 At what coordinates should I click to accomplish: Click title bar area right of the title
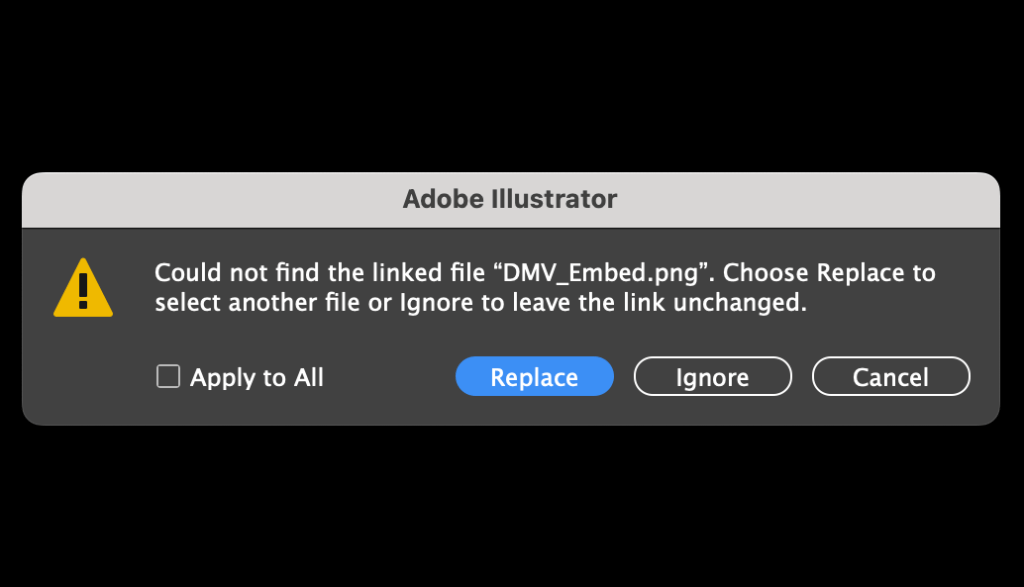point(820,199)
